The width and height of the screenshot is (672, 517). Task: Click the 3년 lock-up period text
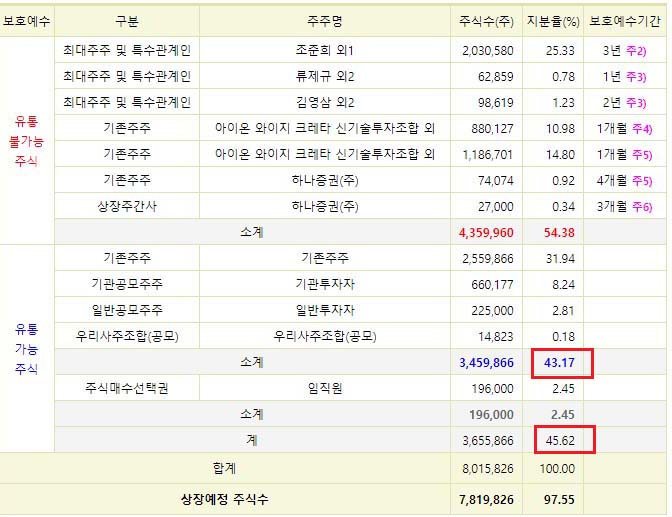pyautogui.click(x=612, y=51)
